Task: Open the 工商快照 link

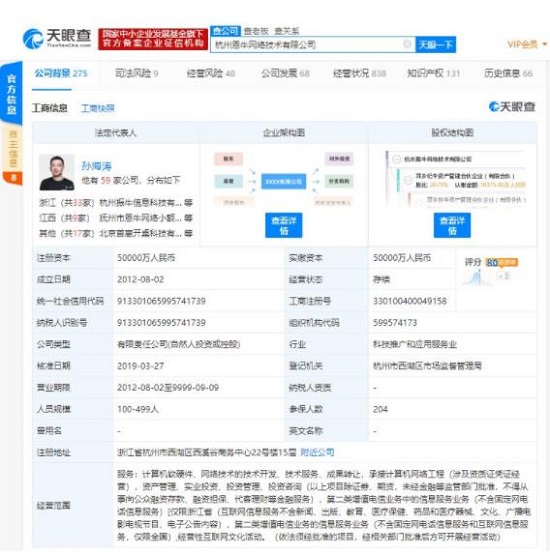Action: coord(98,108)
